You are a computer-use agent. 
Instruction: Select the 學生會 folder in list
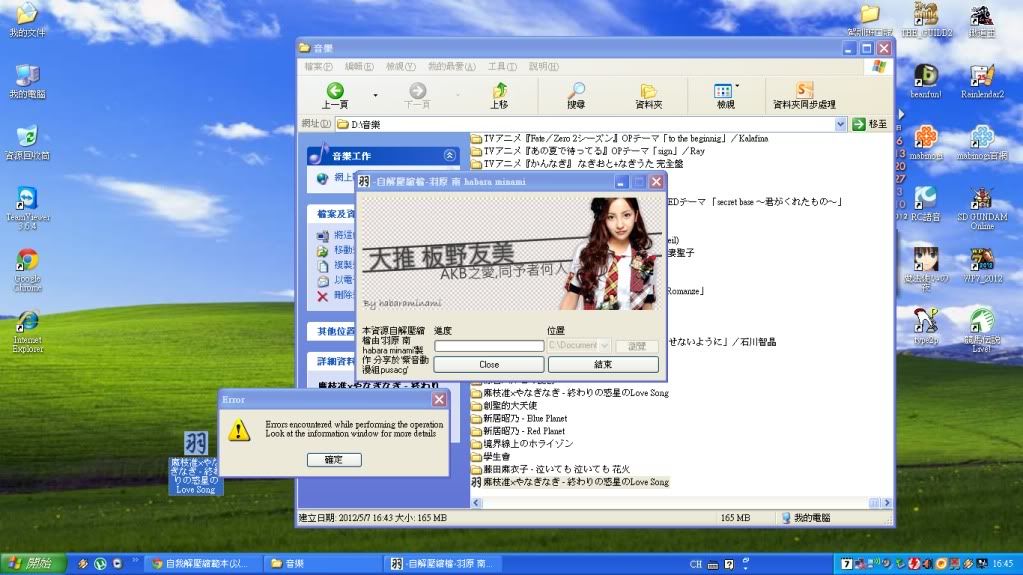point(500,456)
